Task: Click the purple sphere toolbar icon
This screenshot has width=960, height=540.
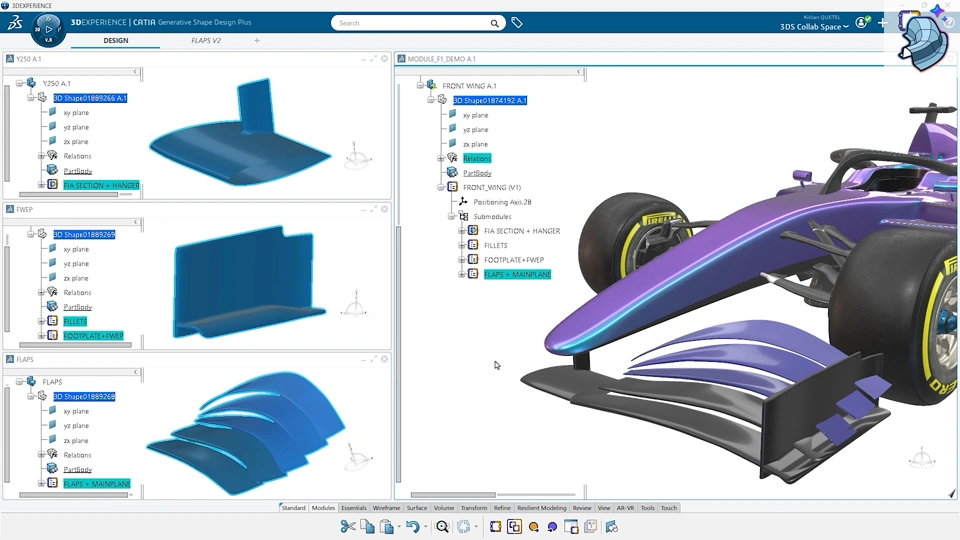Action: 552,527
